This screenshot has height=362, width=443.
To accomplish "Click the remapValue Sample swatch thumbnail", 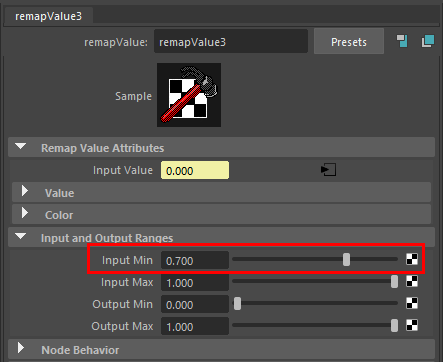I will coord(189,95).
